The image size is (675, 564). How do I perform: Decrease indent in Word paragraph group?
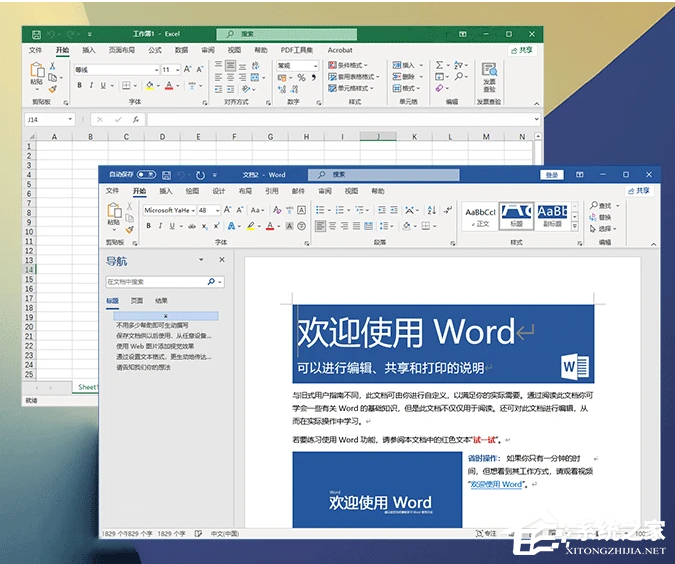[x=382, y=210]
